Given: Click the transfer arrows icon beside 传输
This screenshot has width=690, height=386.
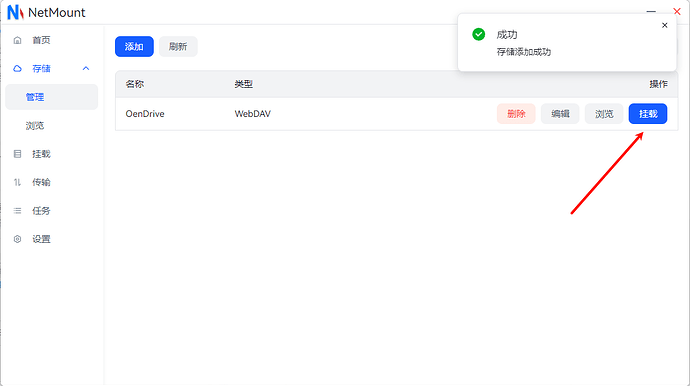Looking at the screenshot, I should [x=17, y=182].
